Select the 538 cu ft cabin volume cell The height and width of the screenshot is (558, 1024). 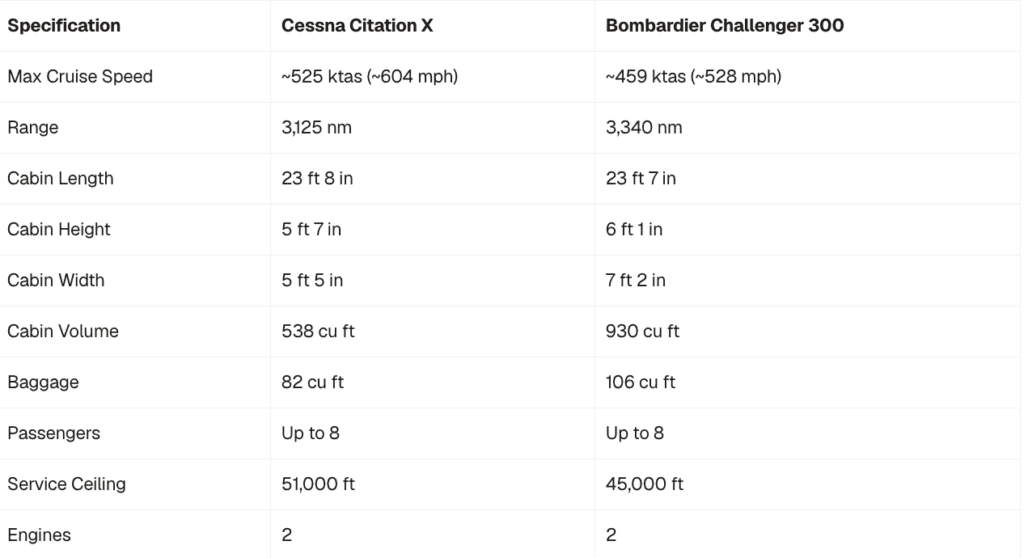point(318,331)
